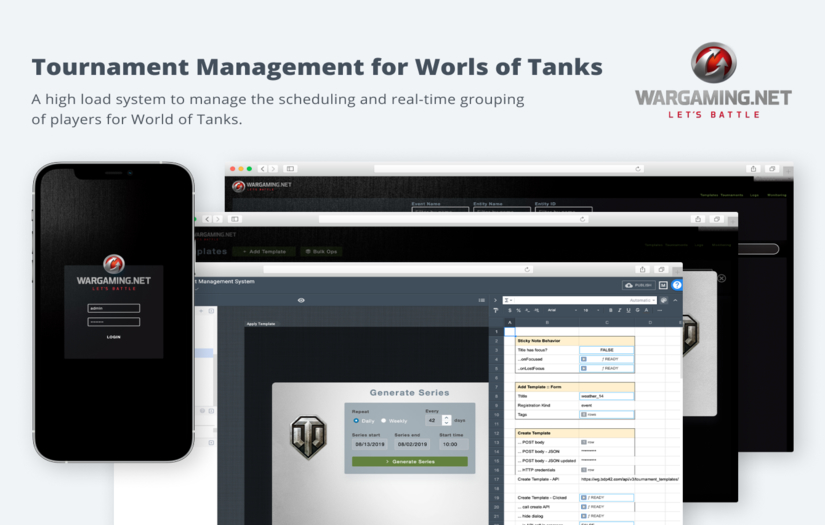
Task: Reload page in rear Safari window
Action: (x=638, y=169)
